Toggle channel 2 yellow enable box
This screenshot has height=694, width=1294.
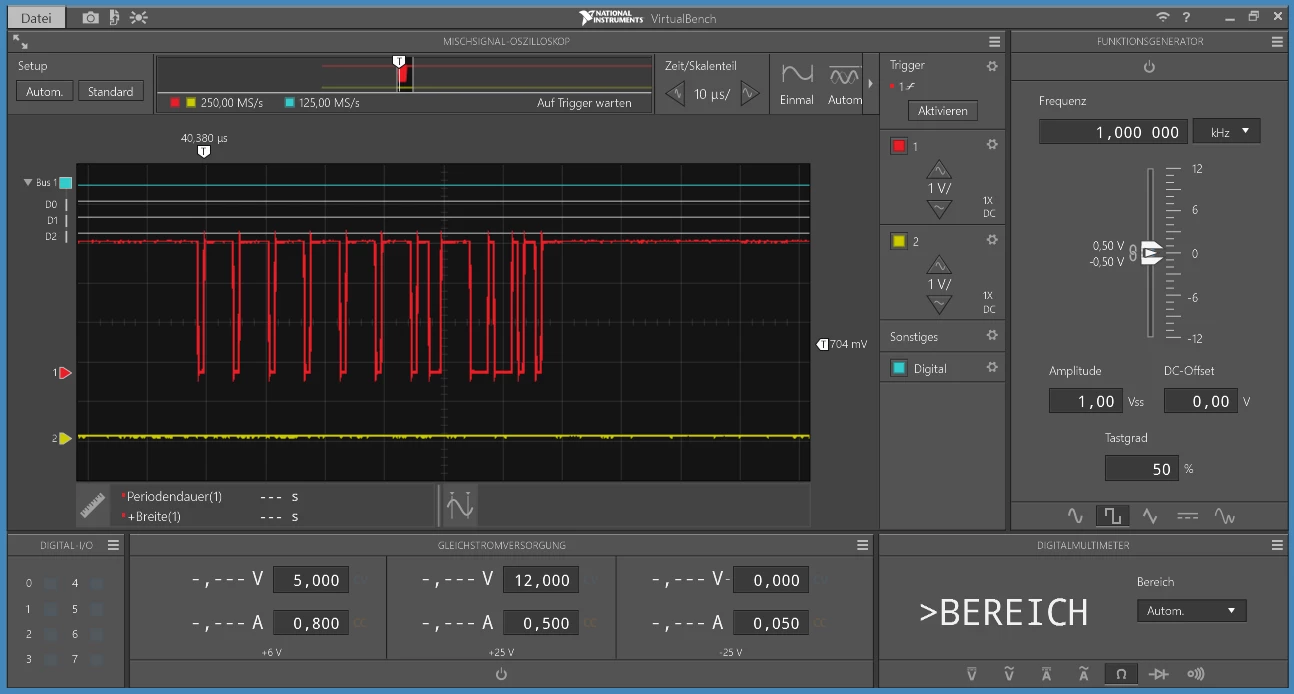point(899,241)
